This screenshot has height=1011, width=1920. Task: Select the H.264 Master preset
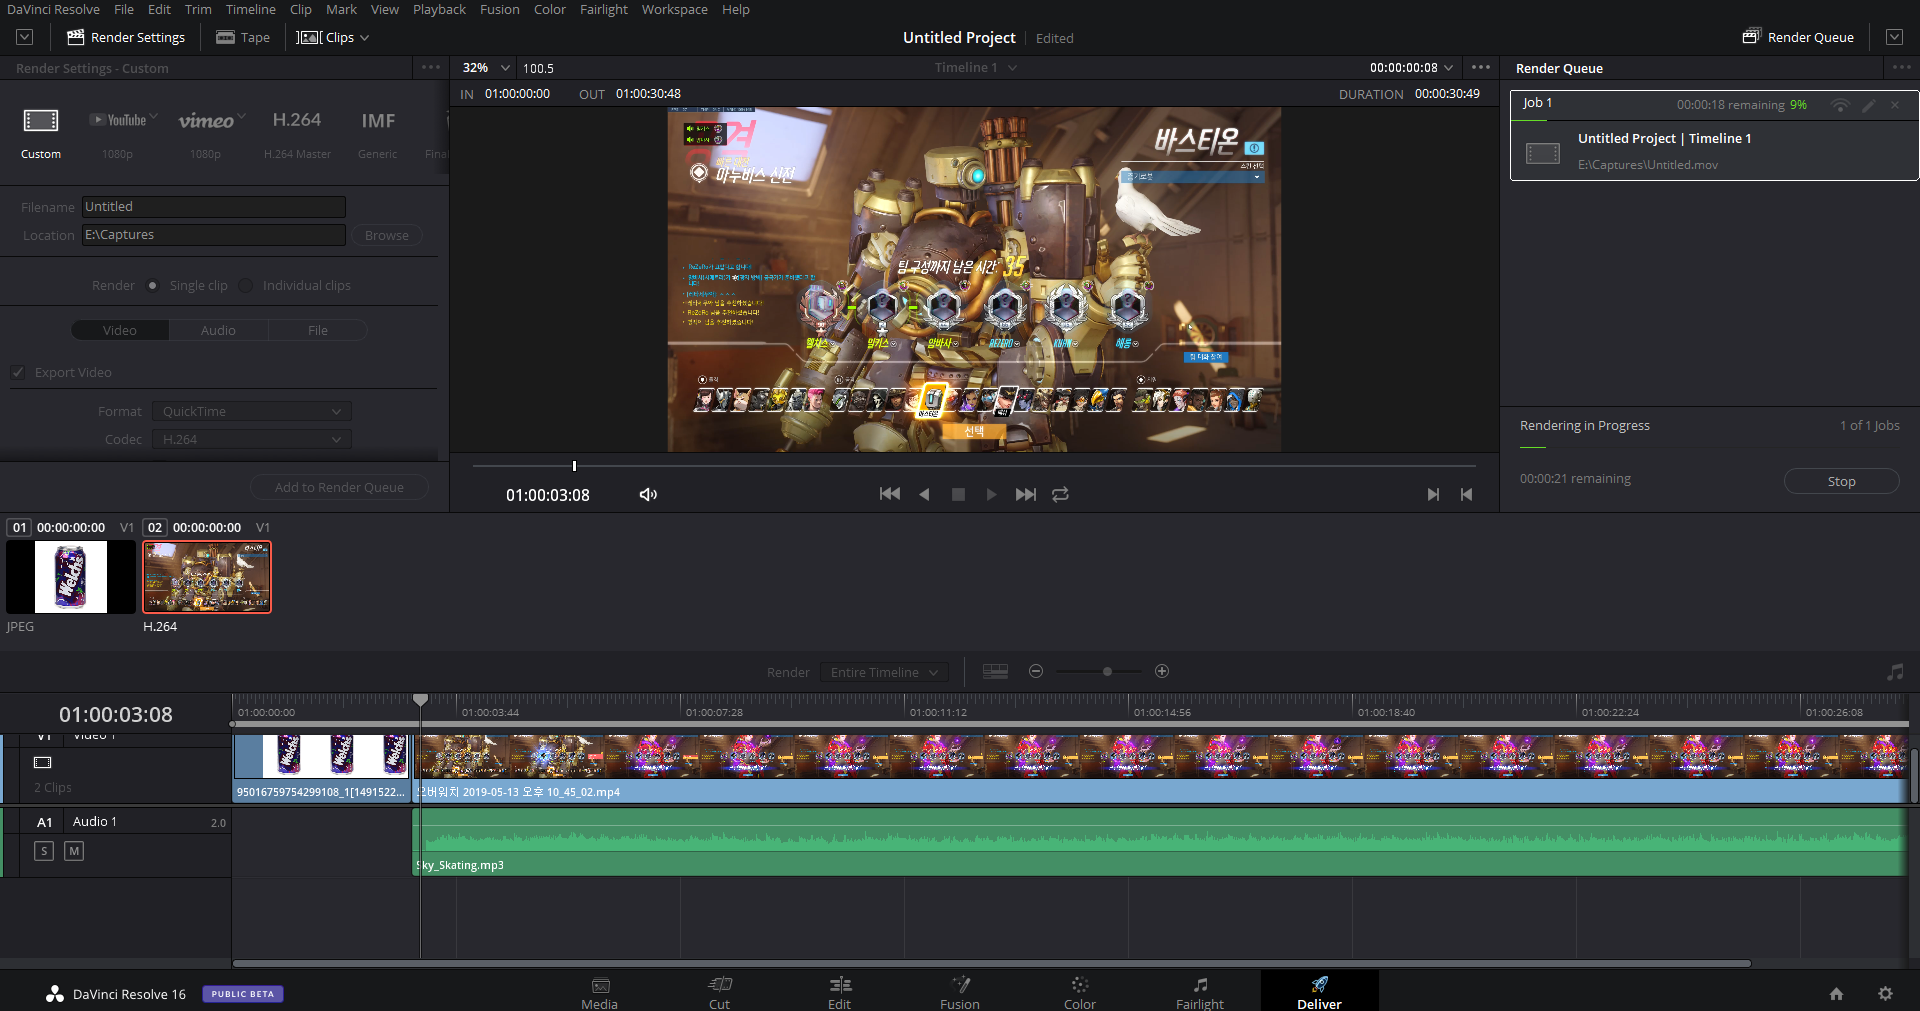click(x=297, y=134)
